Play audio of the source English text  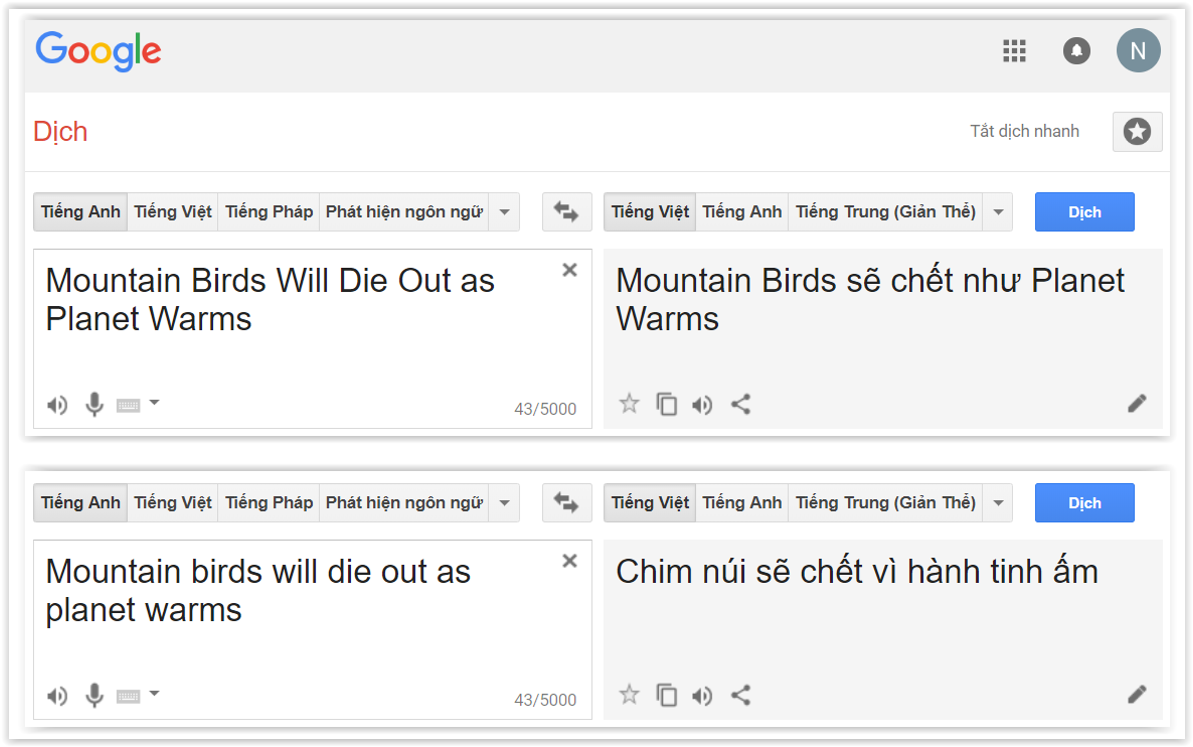pos(57,404)
